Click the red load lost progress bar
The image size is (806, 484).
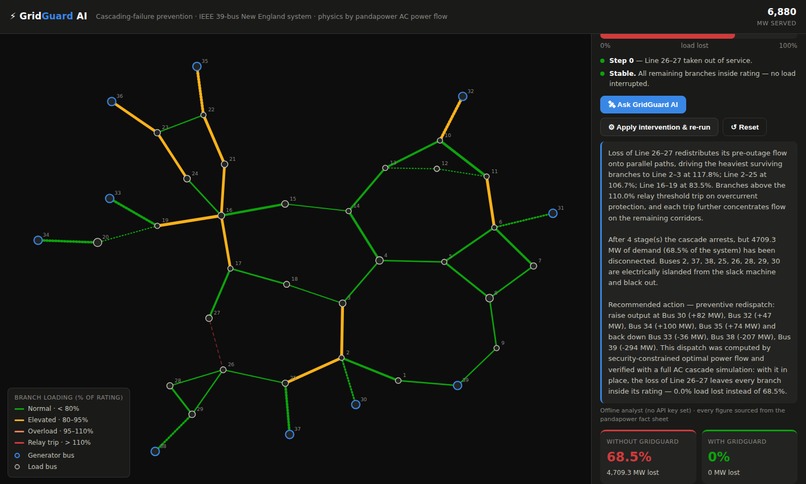pos(667,35)
